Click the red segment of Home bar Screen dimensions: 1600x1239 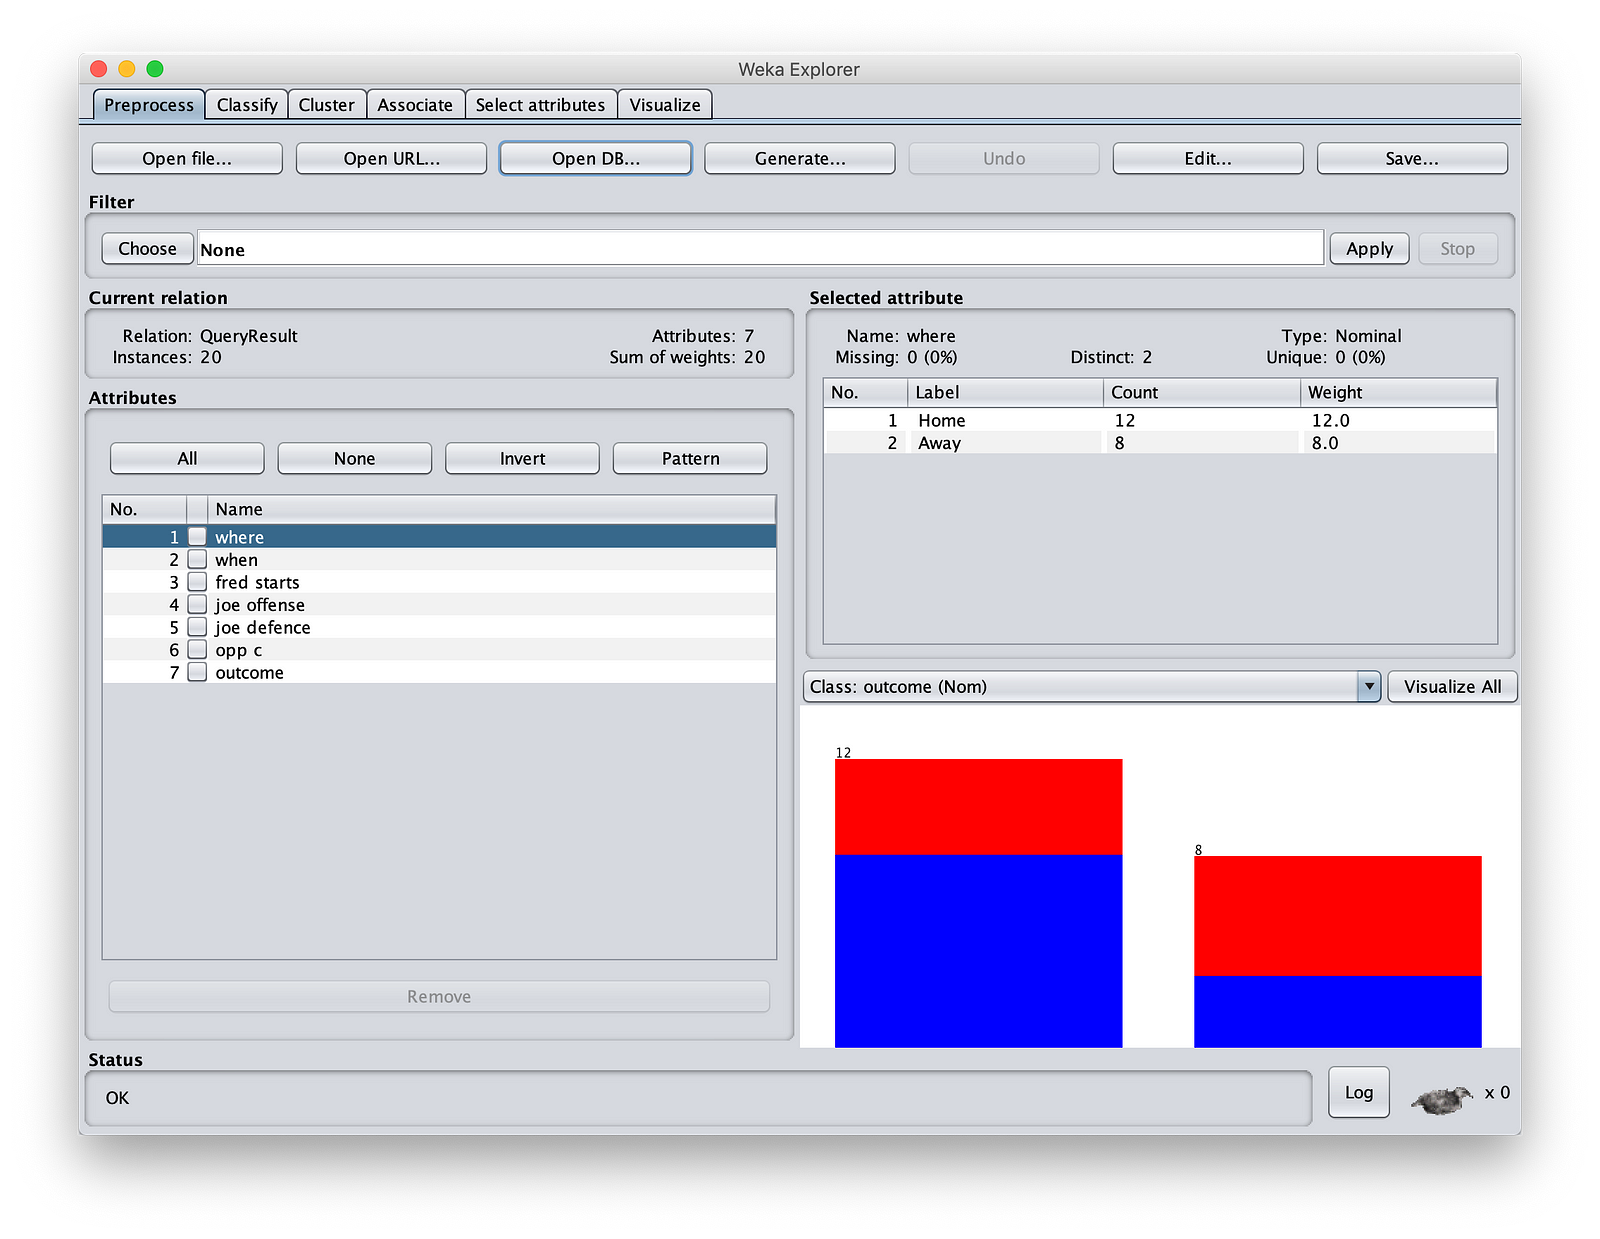[978, 806]
